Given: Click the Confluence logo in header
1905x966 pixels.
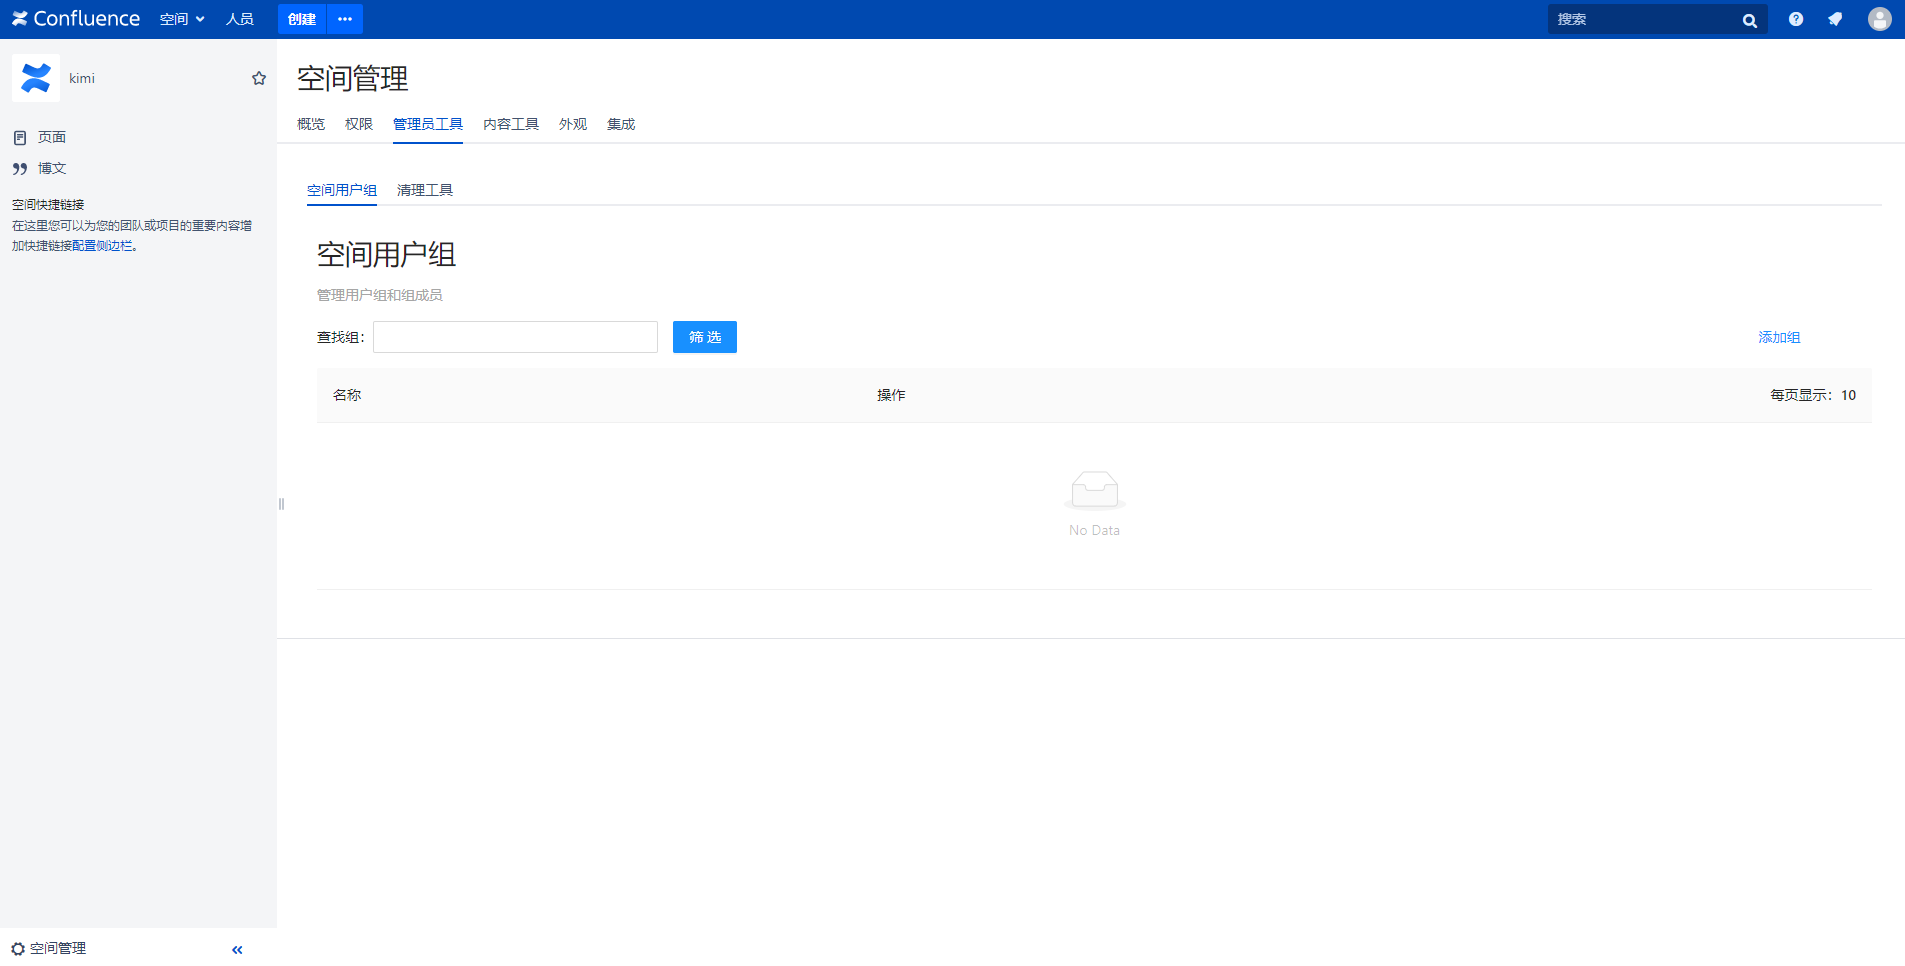Looking at the screenshot, I should [76, 19].
